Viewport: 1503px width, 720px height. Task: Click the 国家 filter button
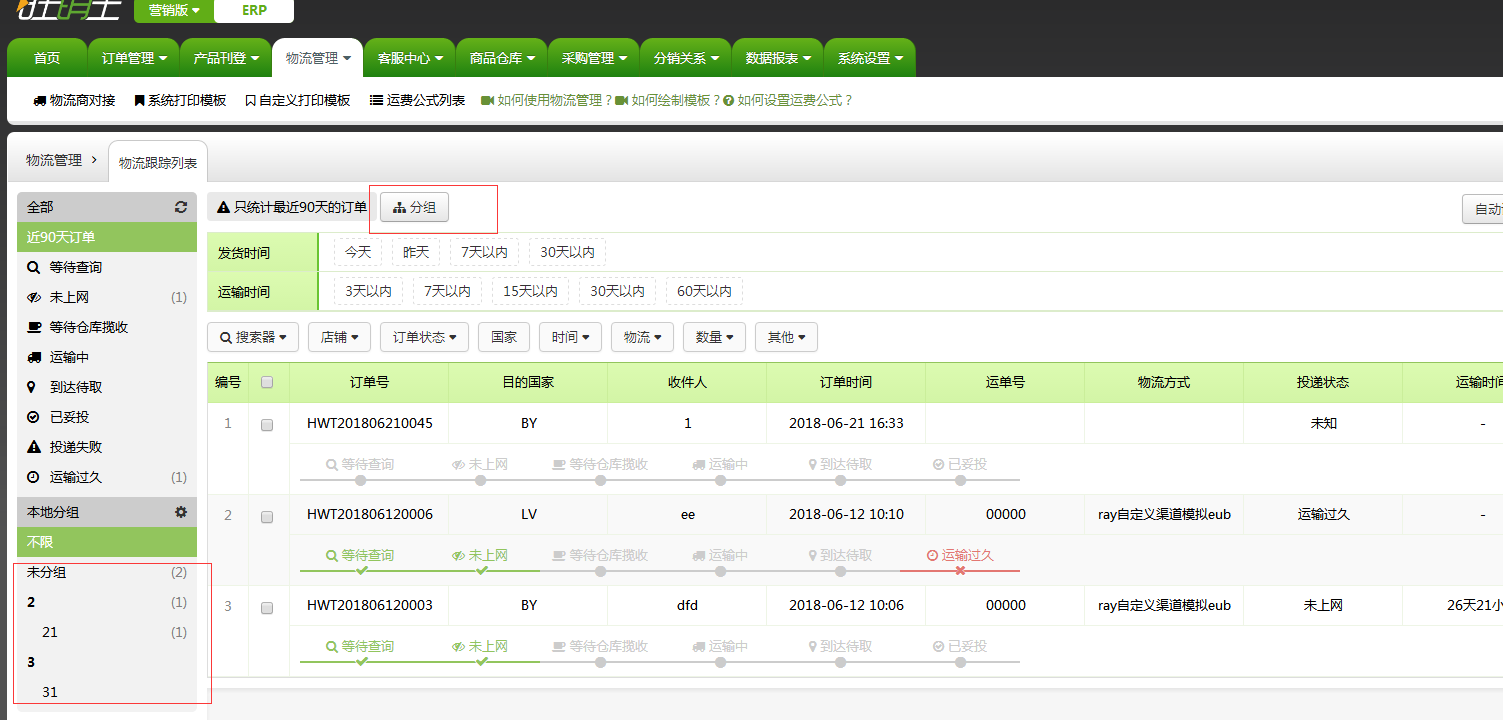click(504, 337)
